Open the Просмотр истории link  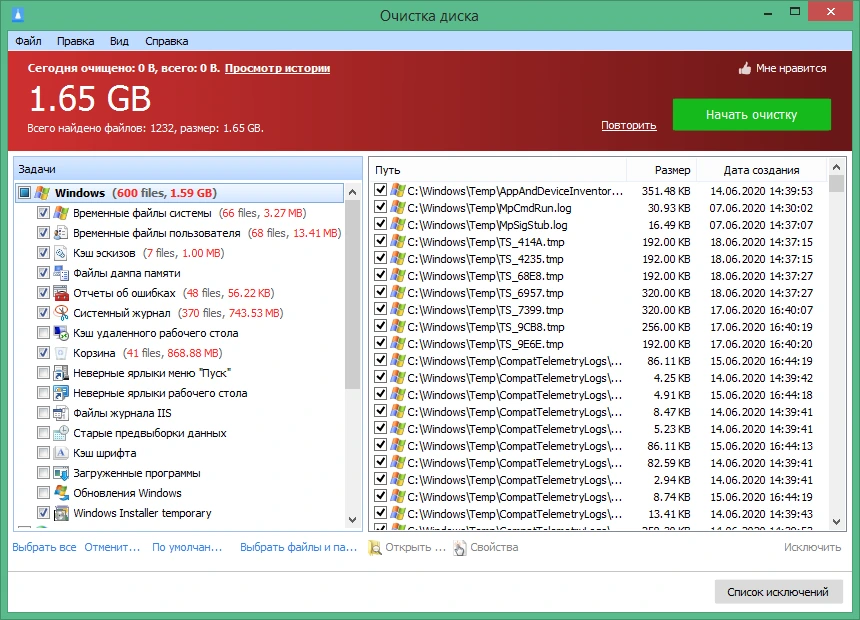[278, 69]
